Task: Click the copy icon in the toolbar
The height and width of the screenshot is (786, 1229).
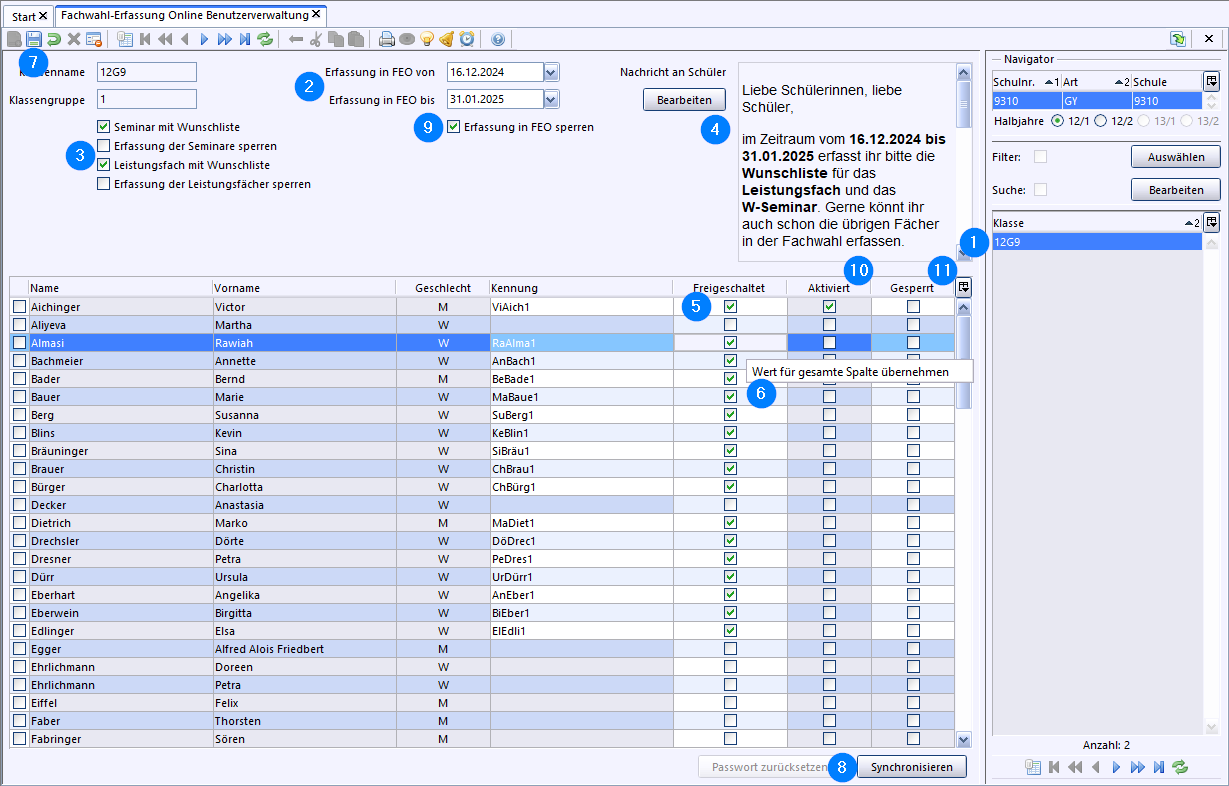Action: pos(335,40)
